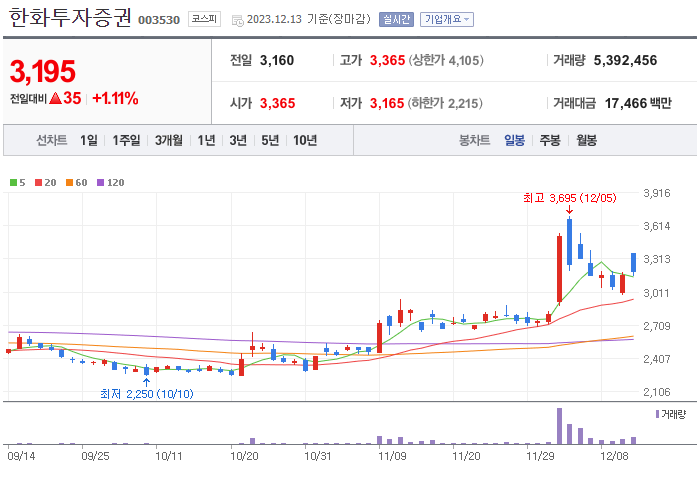
Task: Select the 1년 line chart tab
Action: [x=206, y=140]
